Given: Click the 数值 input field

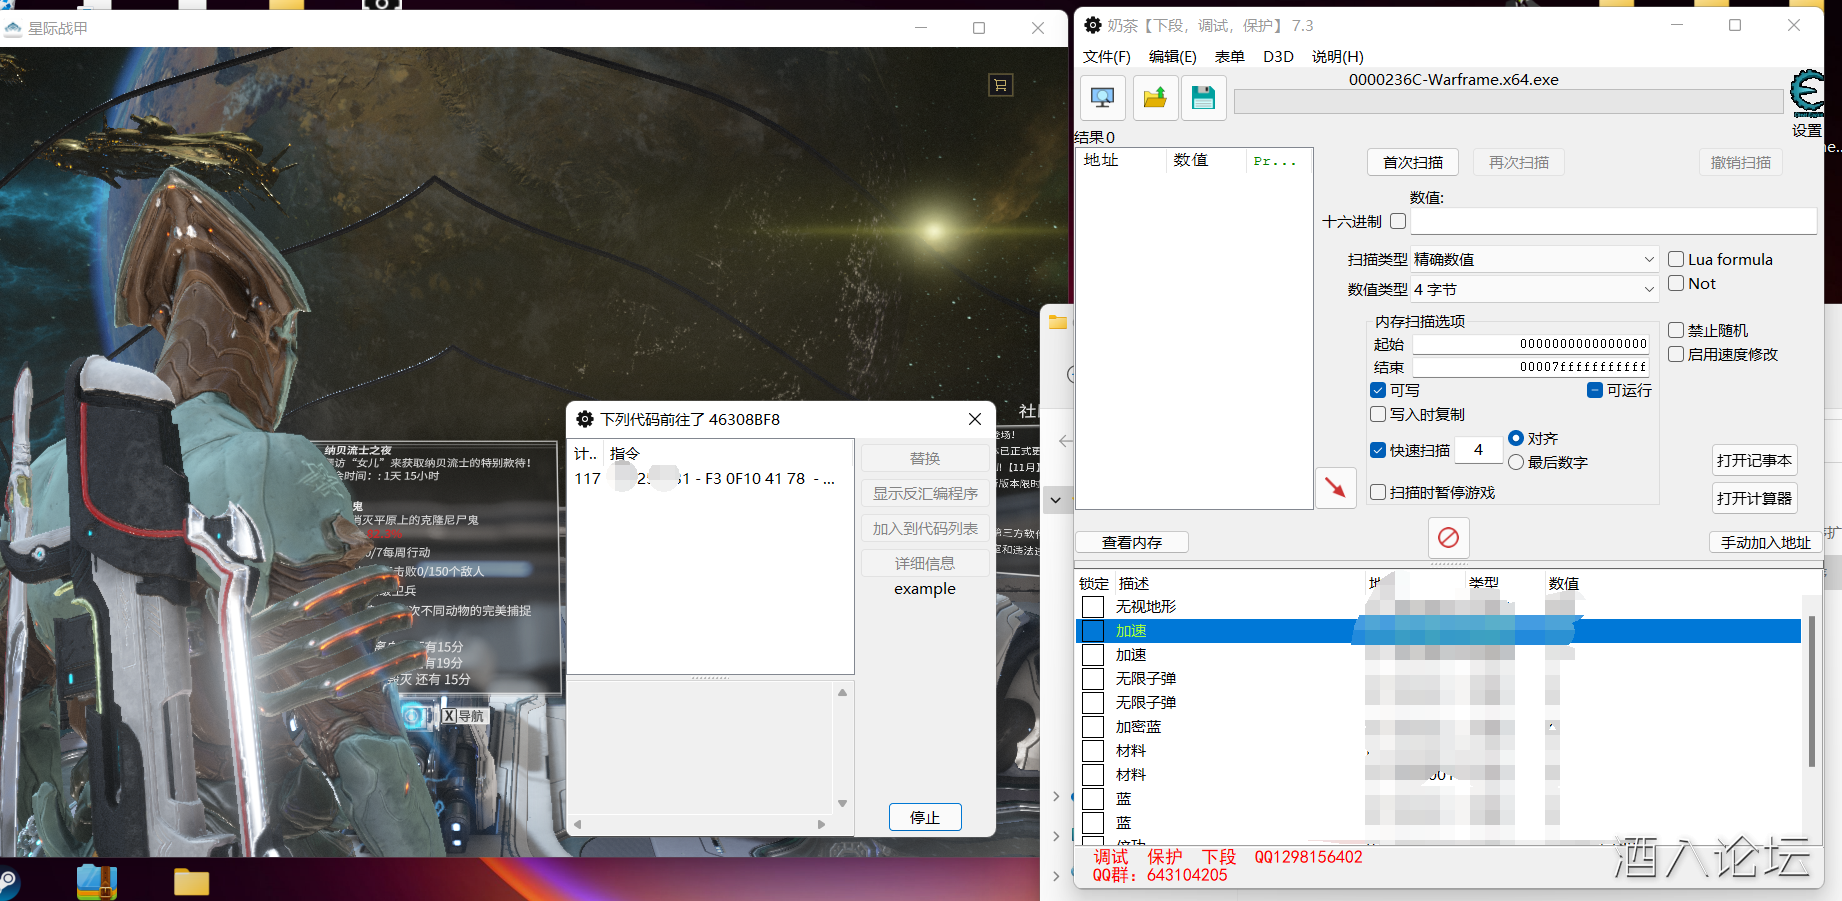Looking at the screenshot, I should (x=1613, y=221).
